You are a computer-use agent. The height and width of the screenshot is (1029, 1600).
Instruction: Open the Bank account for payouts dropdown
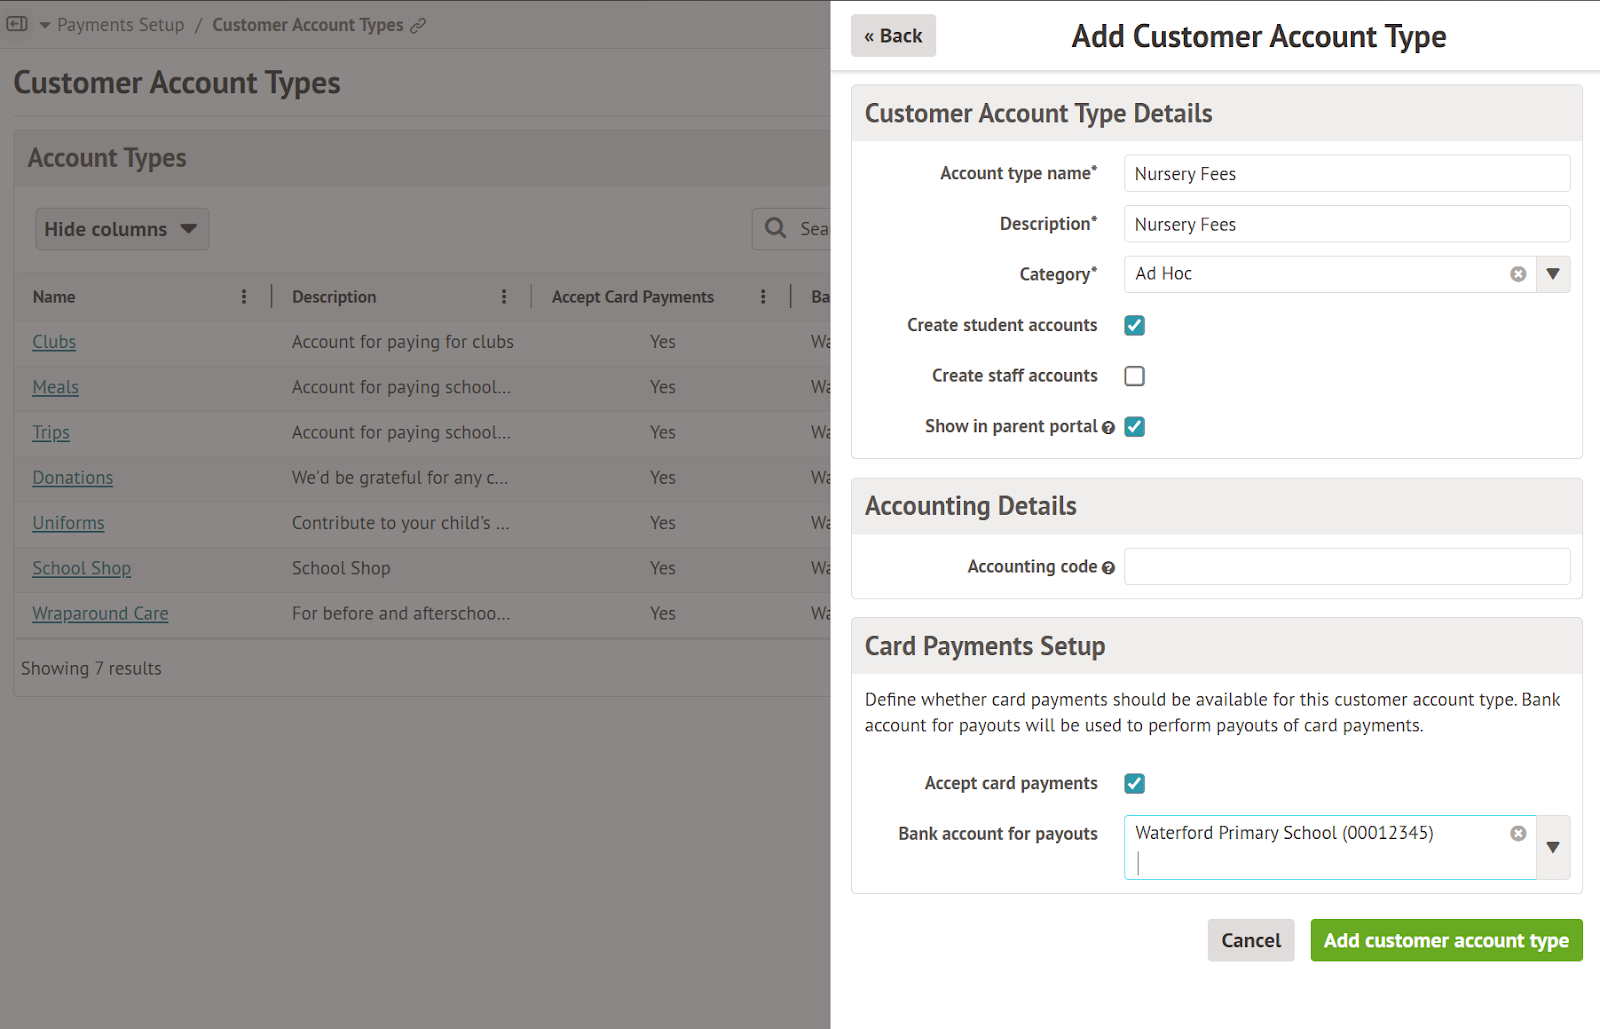point(1552,847)
